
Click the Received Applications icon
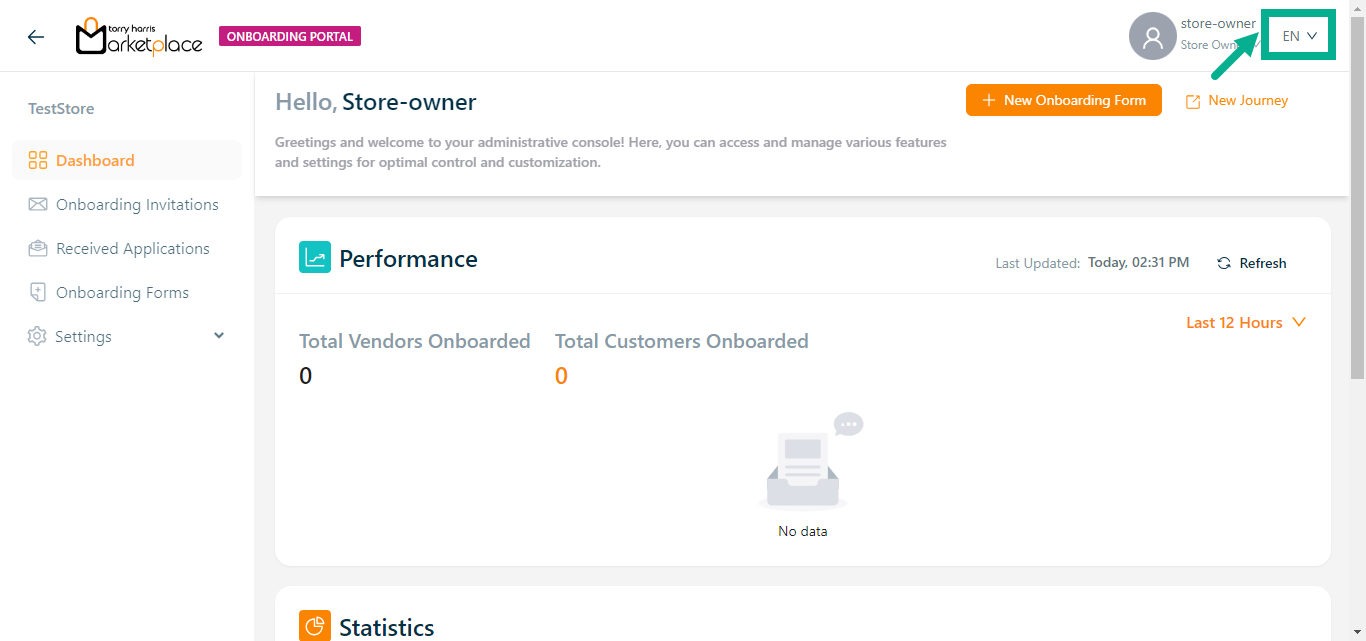pyautogui.click(x=38, y=249)
